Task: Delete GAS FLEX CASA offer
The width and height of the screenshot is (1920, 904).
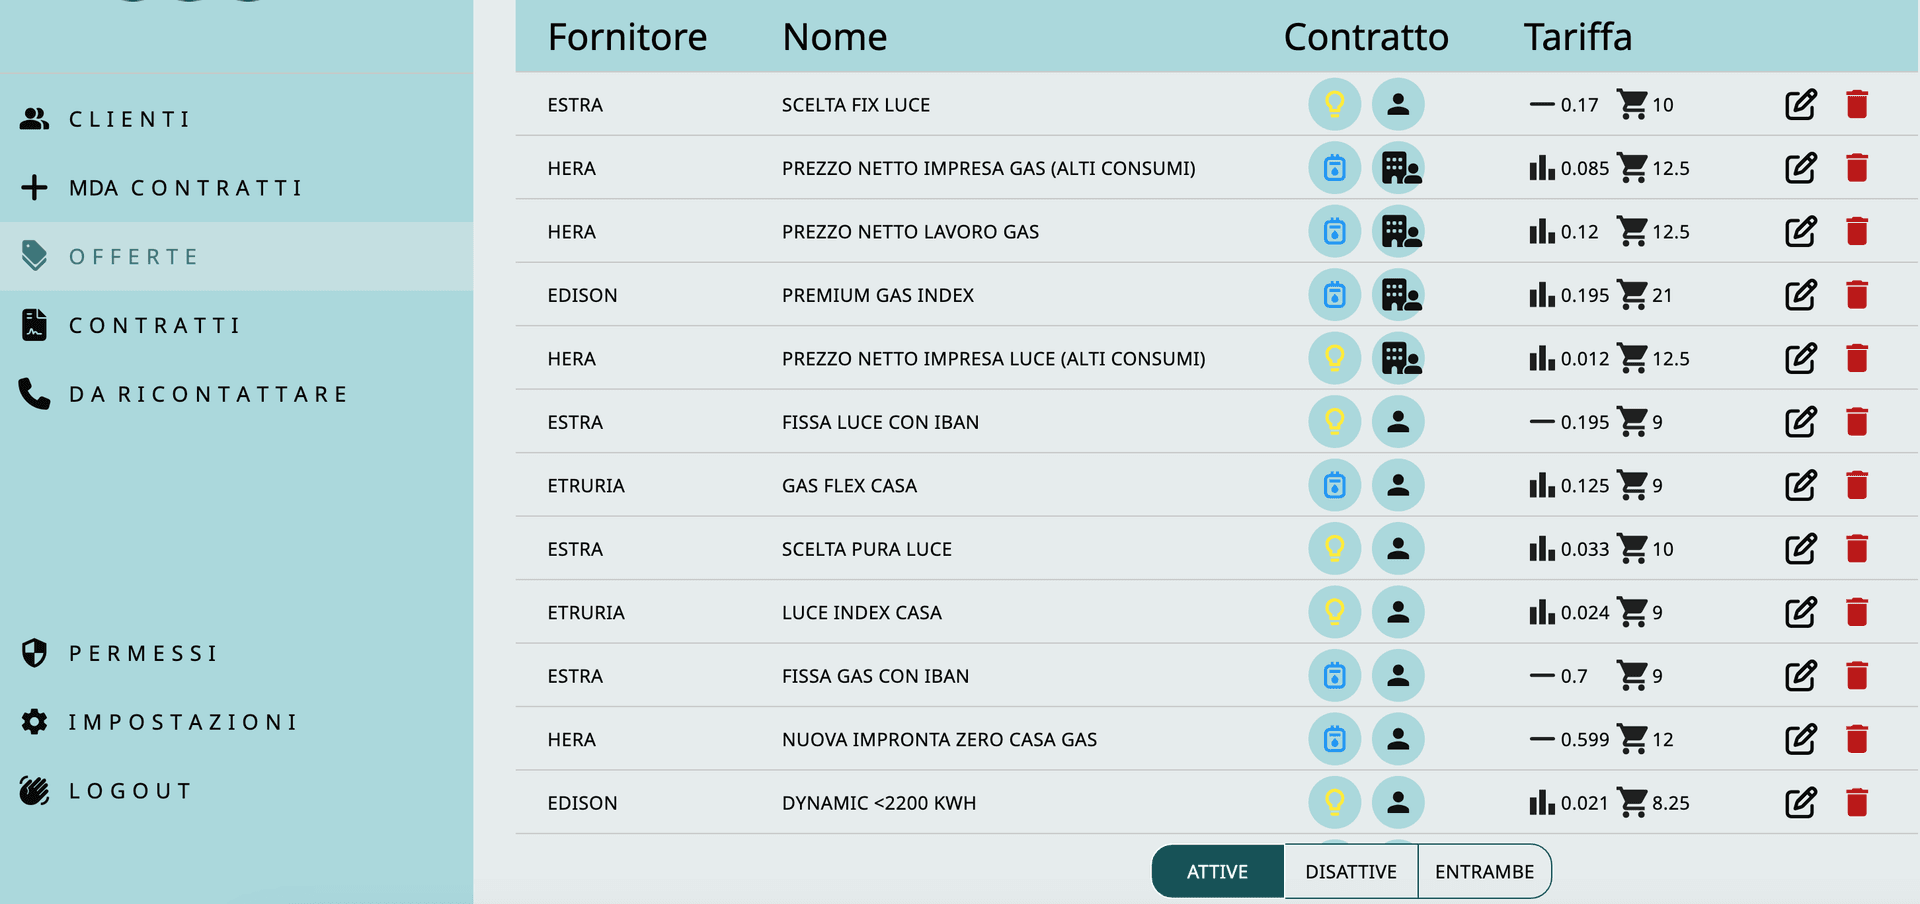Action: pos(1857,485)
